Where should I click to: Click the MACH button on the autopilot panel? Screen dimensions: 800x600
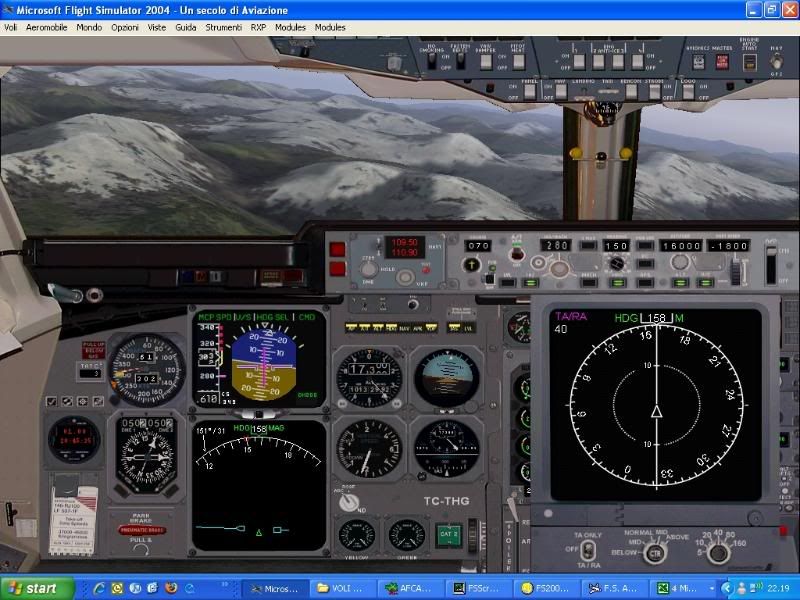tap(588, 282)
